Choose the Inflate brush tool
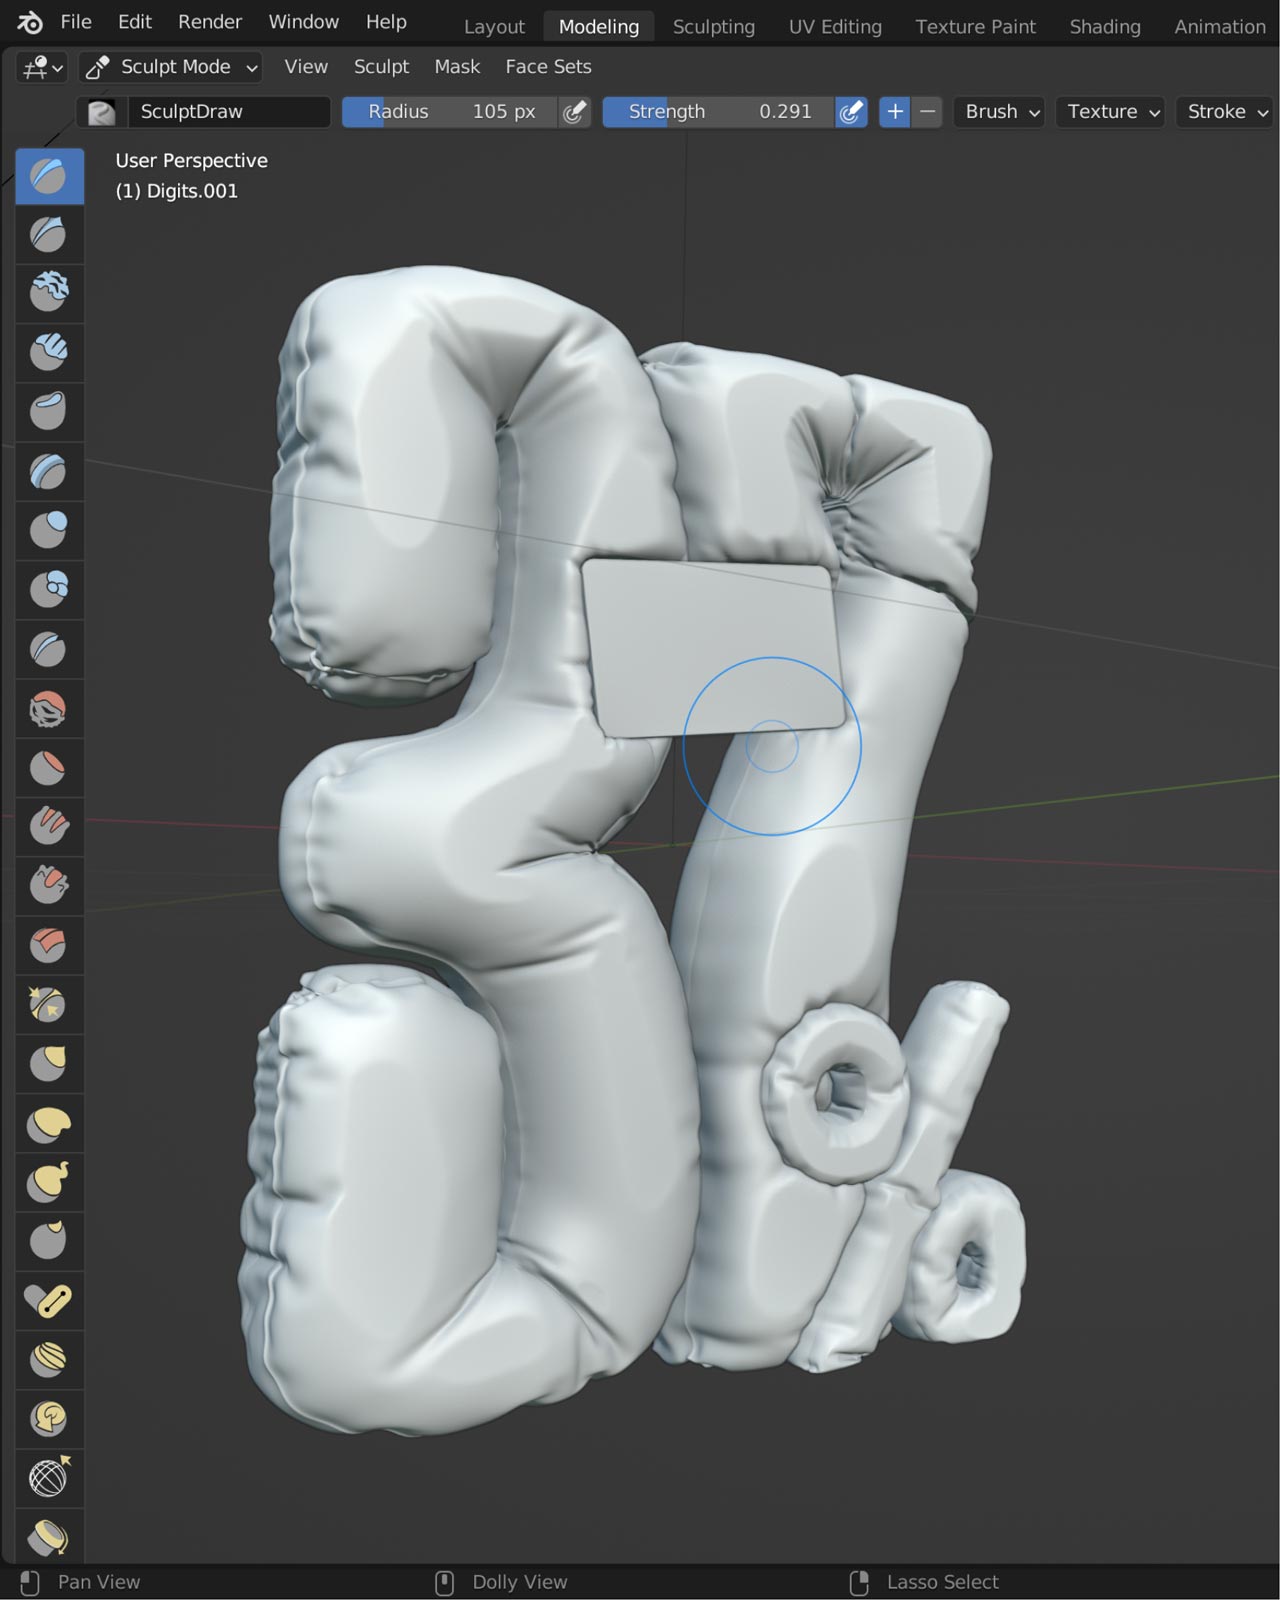The height and width of the screenshot is (1600, 1280). click(x=48, y=529)
